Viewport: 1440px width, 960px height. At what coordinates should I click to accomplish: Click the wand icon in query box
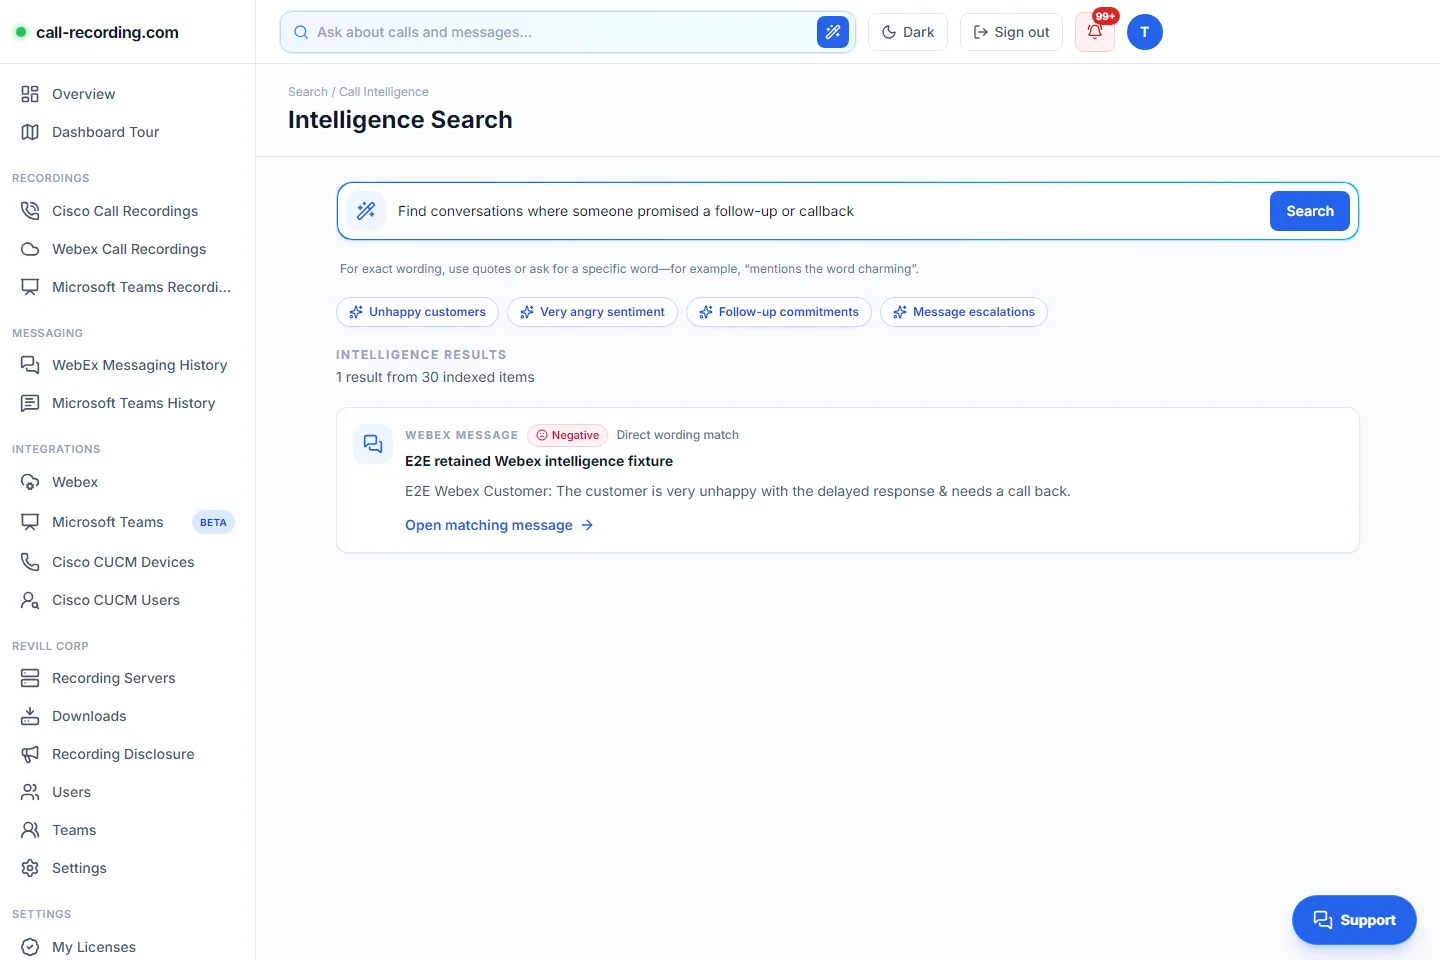(366, 211)
